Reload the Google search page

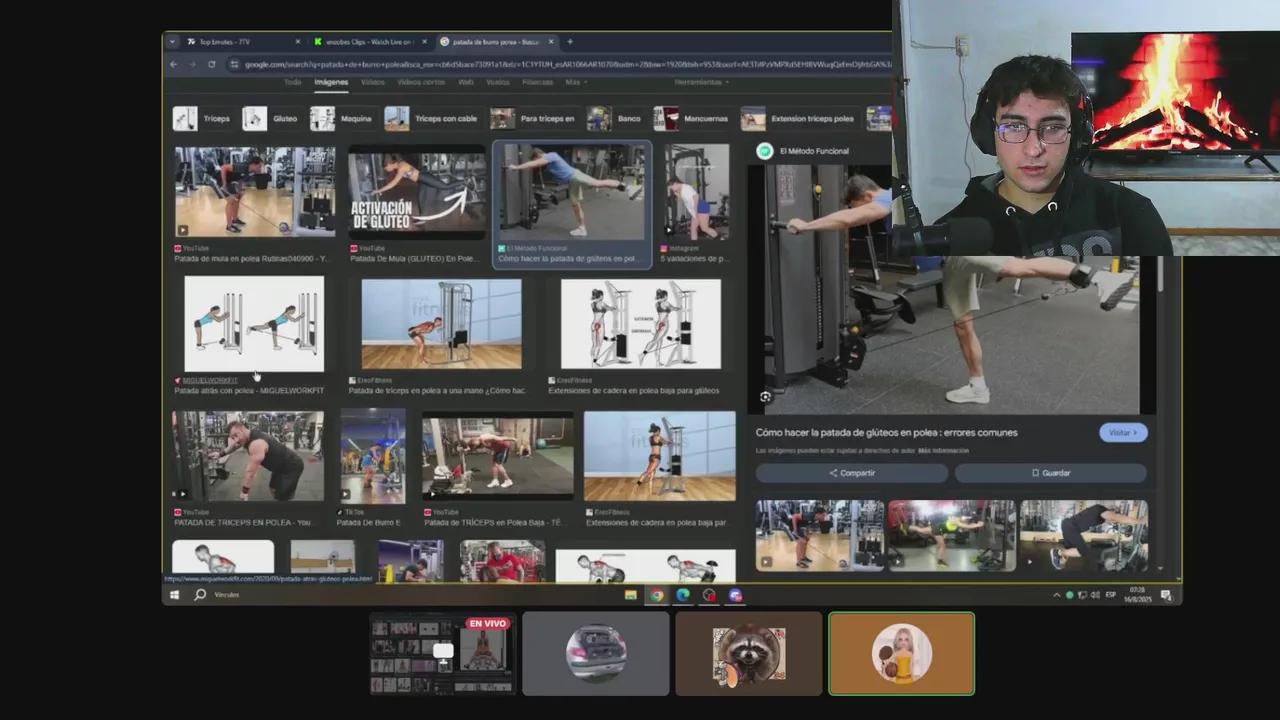coord(211,64)
